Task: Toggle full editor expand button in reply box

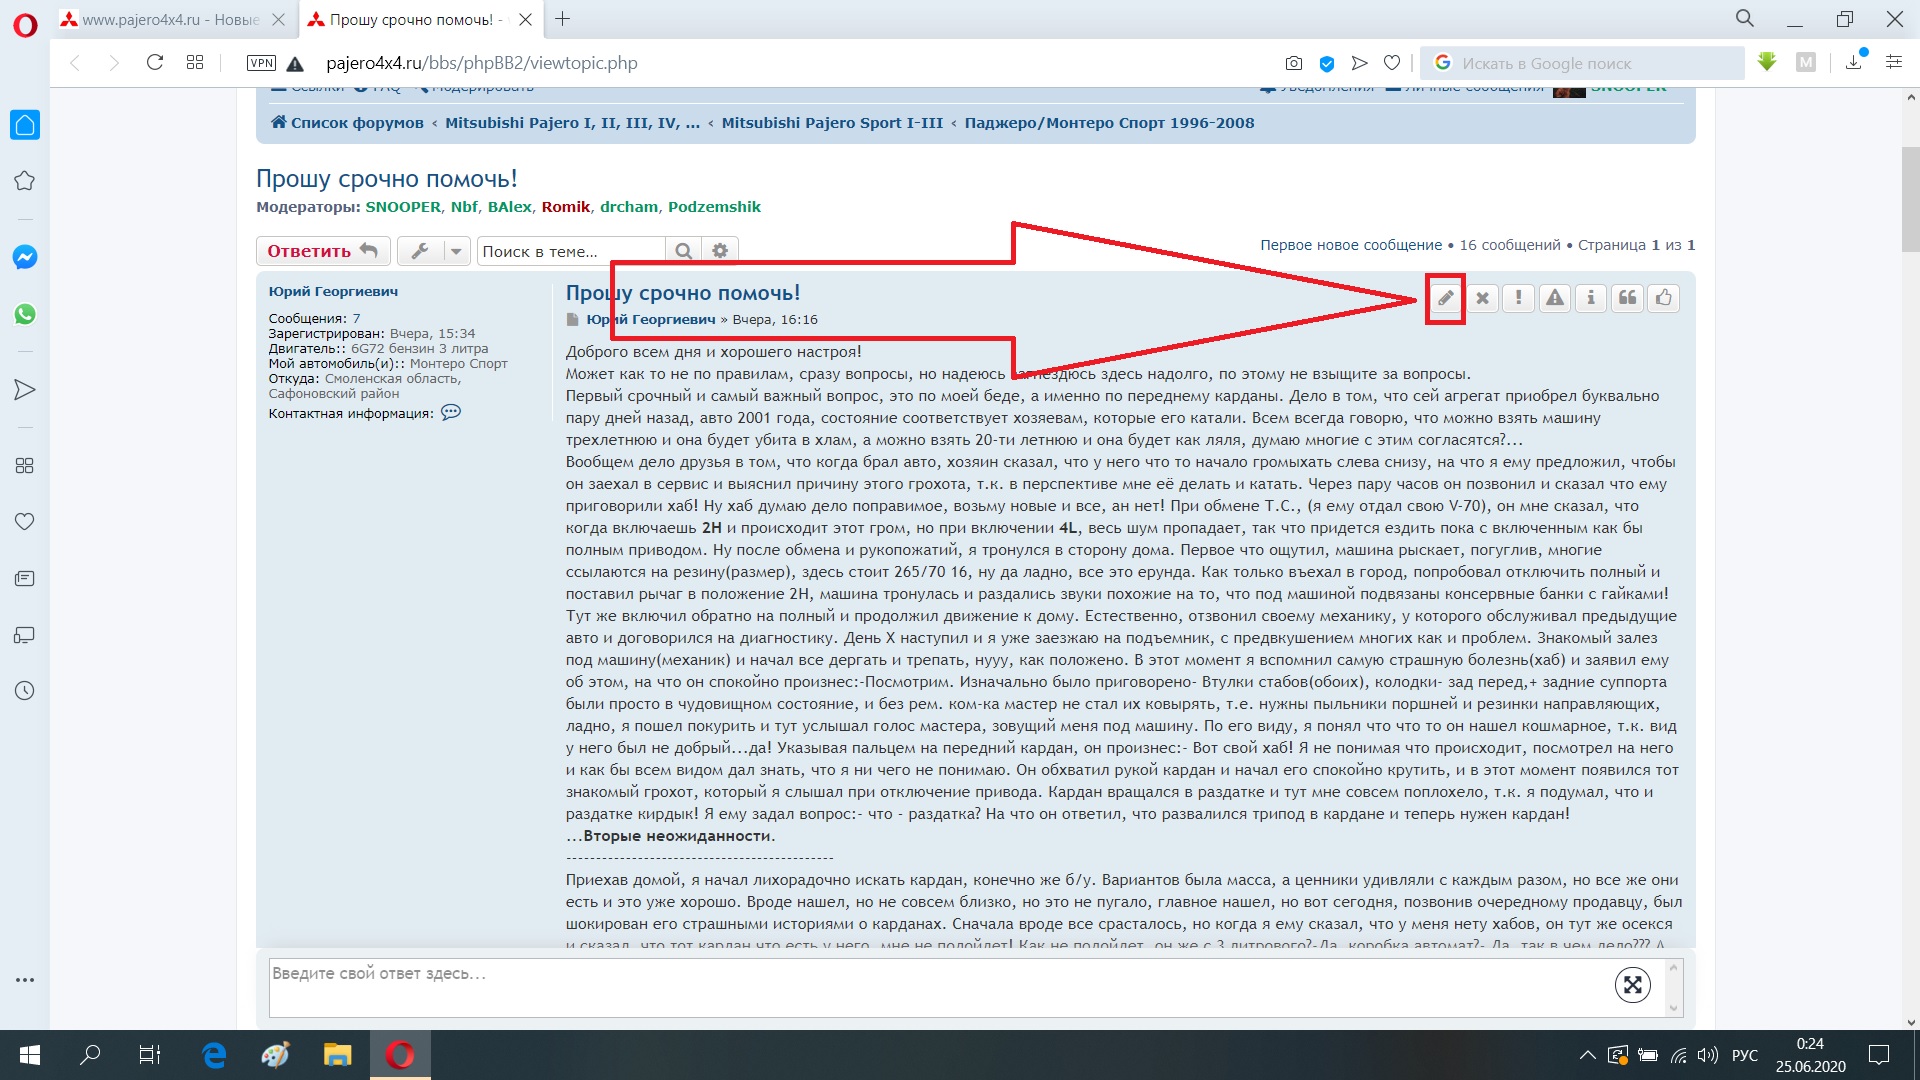Action: pos(1632,985)
